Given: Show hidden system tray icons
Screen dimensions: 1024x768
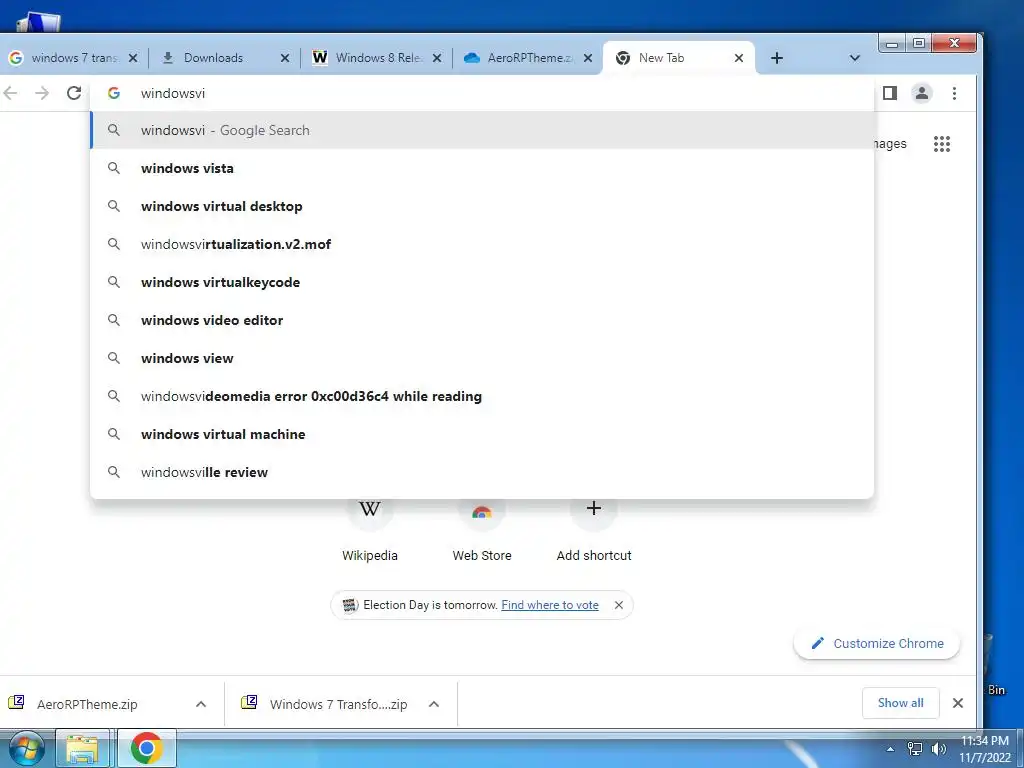Looking at the screenshot, I should (889, 749).
